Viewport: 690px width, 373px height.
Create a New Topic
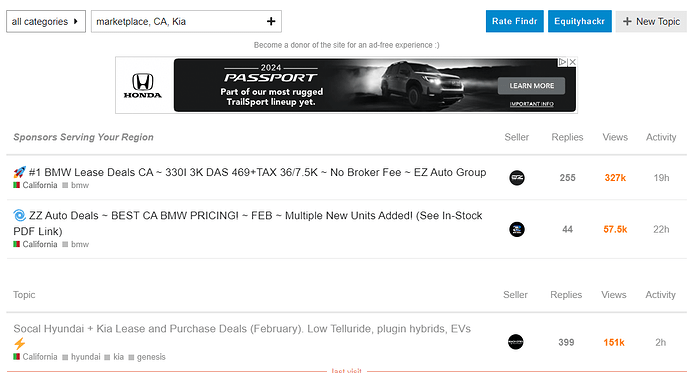click(x=651, y=21)
